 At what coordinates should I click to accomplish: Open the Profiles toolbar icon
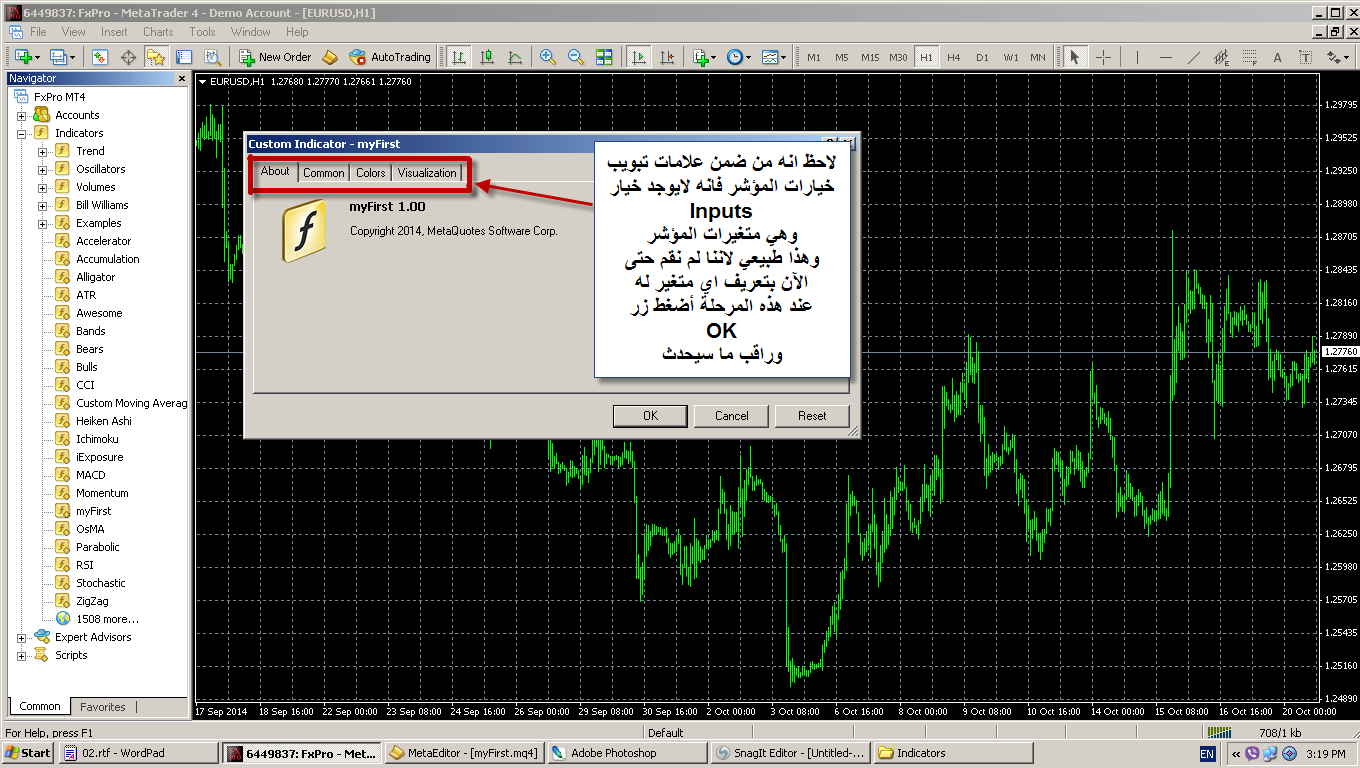click(61, 57)
